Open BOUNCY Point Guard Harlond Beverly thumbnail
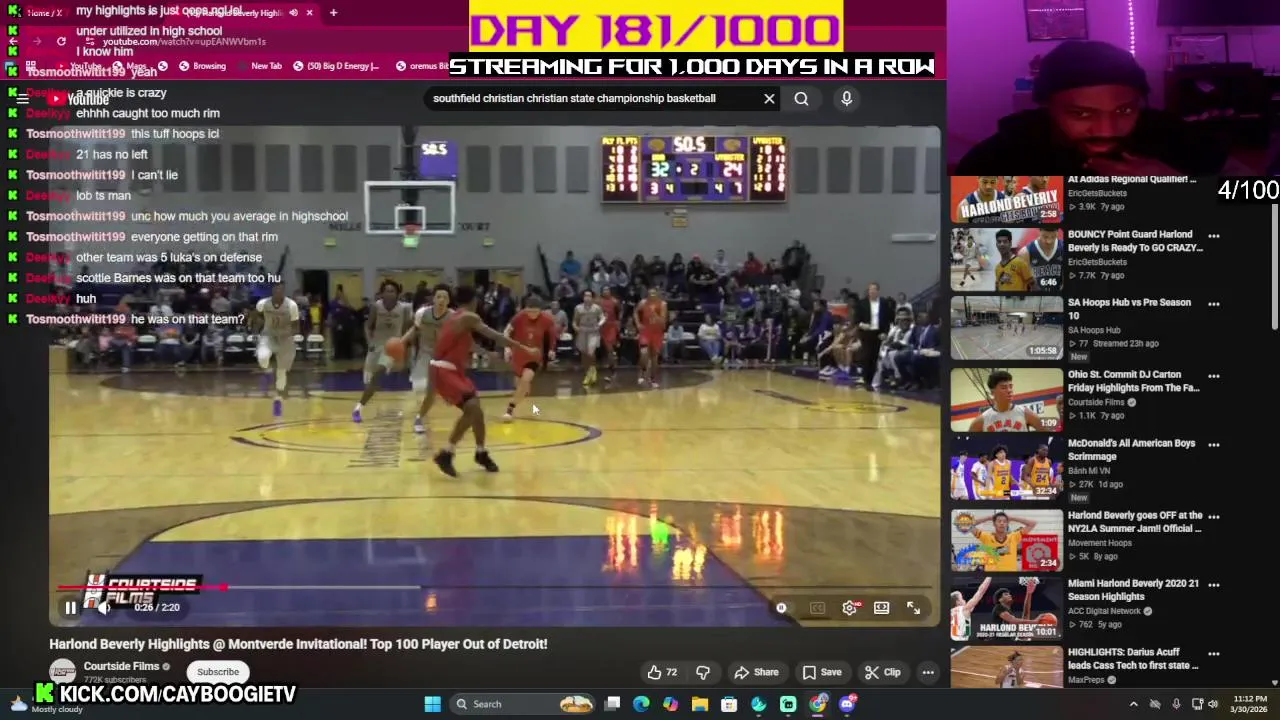 coord(1006,259)
